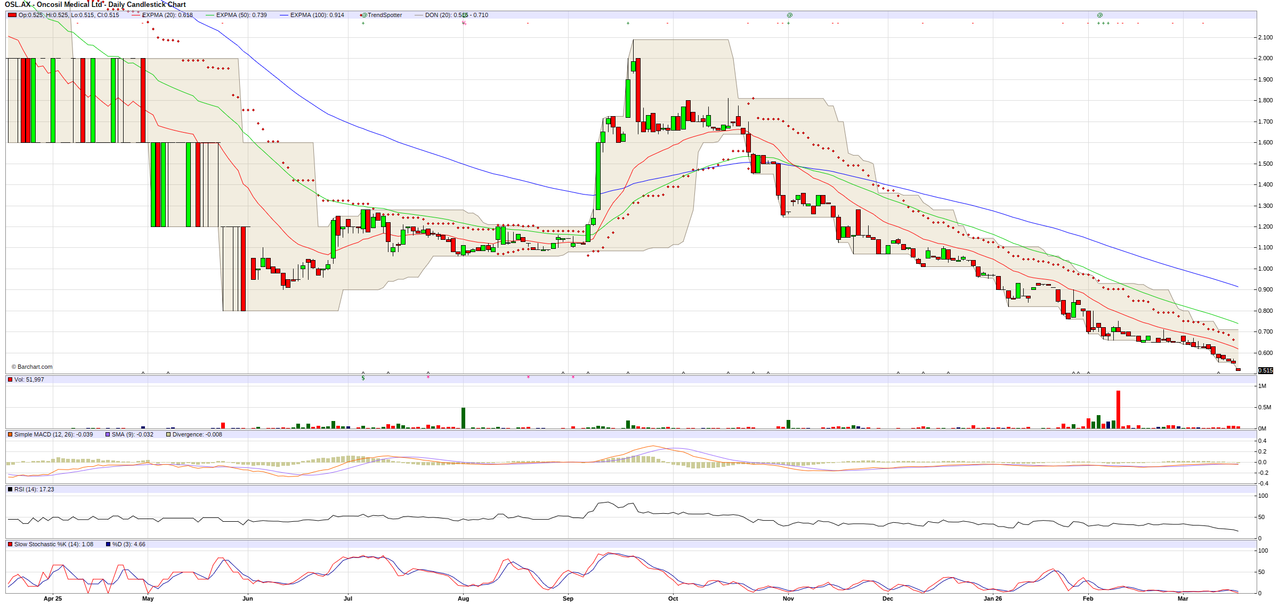Click the Sep date axis label

click(x=568, y=599)
